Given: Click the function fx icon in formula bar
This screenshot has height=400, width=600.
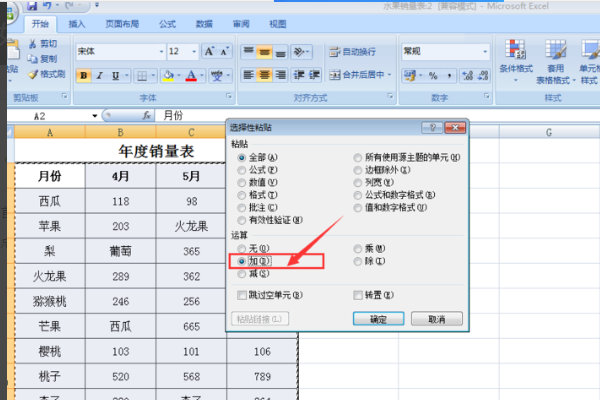Looking at the screenshot, I should click(x=147, y=115).
